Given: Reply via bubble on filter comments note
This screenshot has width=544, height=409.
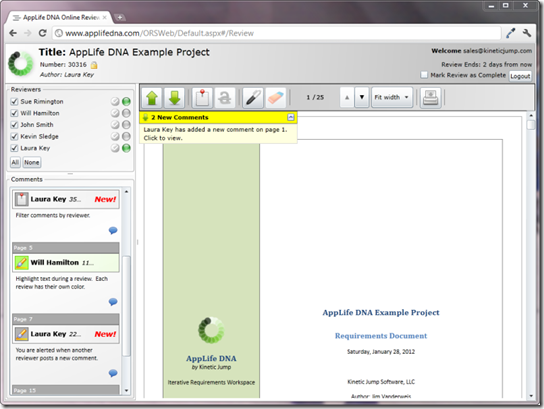Looking at the screenshot, I should click(113, 230).
